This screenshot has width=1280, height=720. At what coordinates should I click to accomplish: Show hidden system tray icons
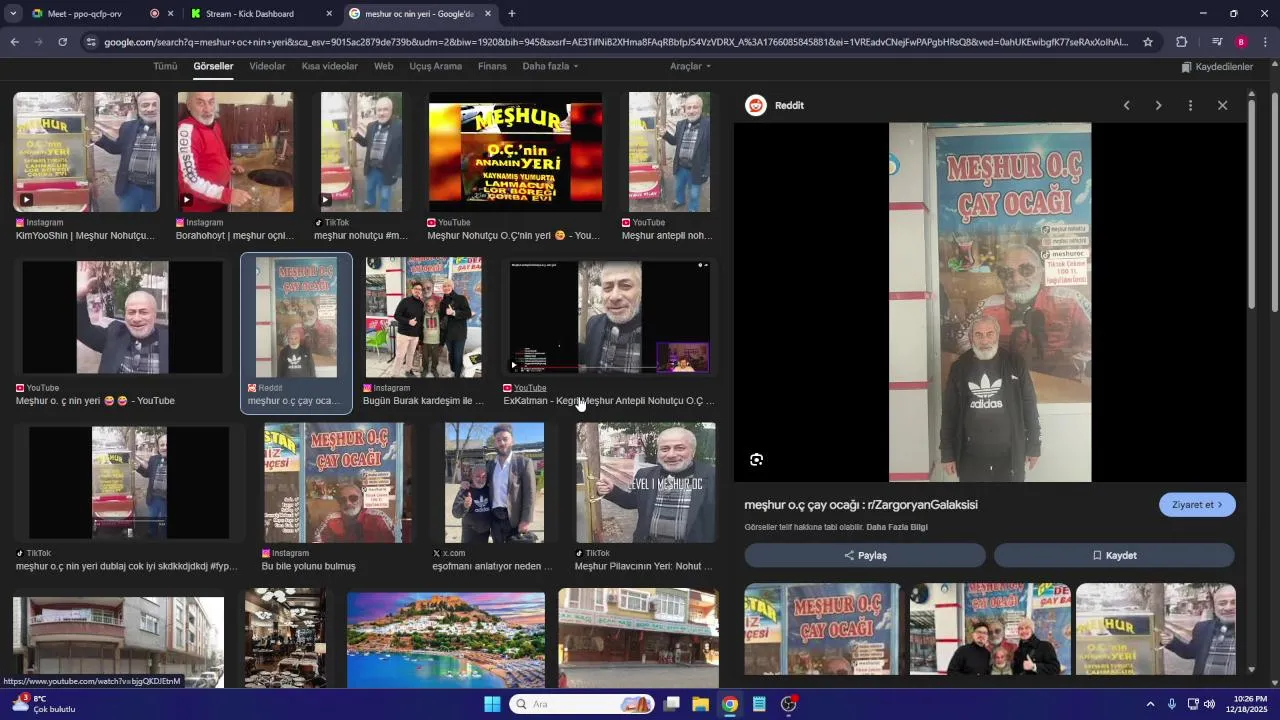point(1150,704)
